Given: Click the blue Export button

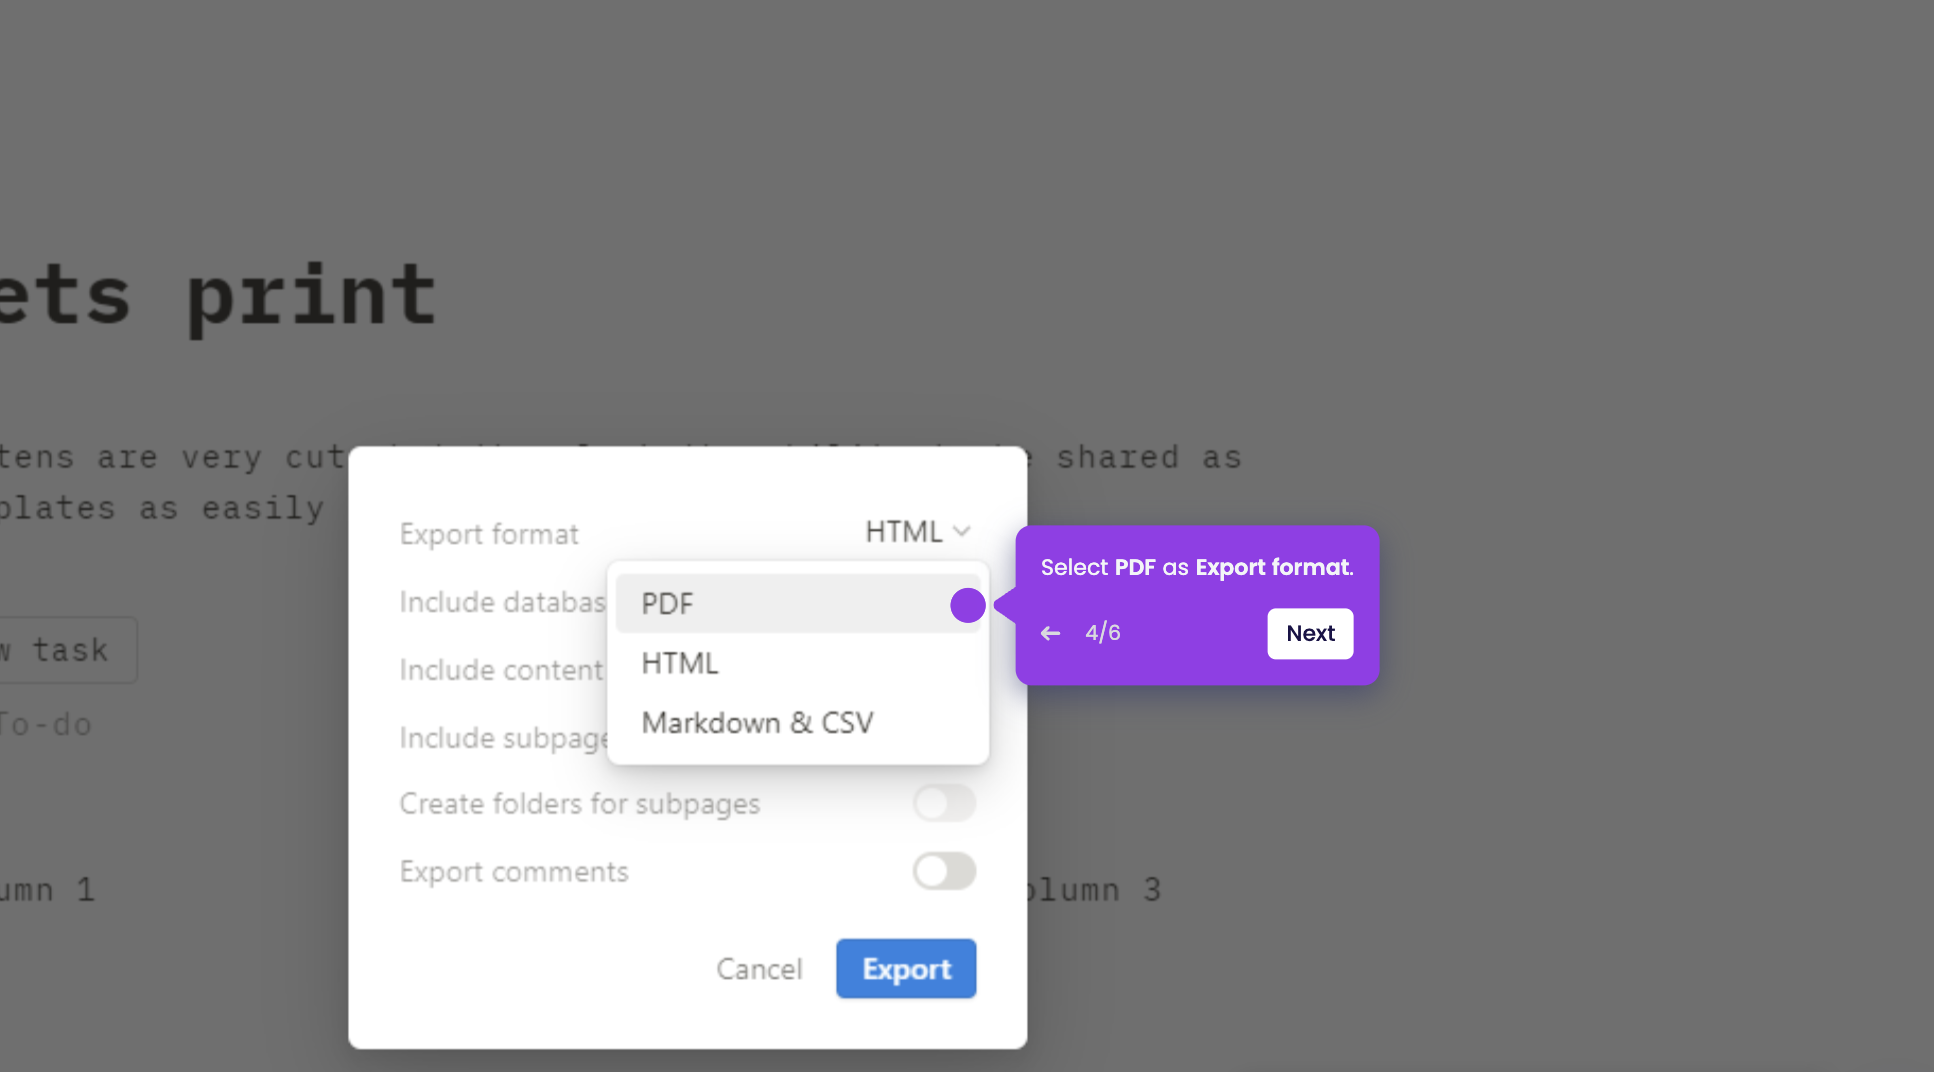Looking at the screenshot, I should [905, 968].
